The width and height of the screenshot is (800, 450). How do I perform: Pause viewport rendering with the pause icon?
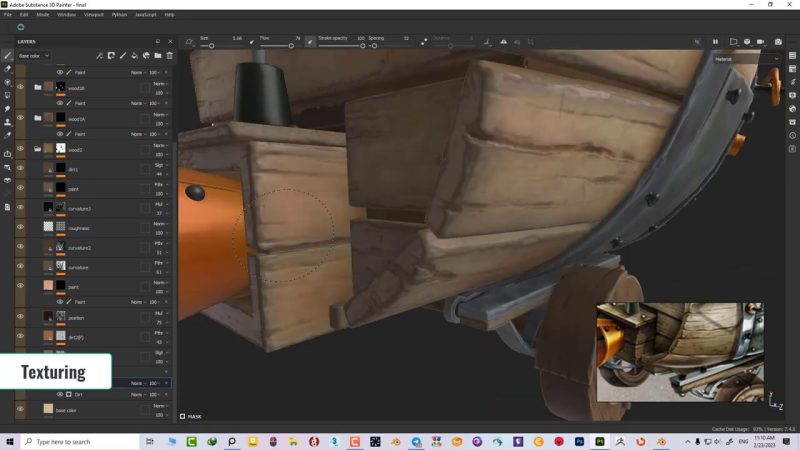715,42
